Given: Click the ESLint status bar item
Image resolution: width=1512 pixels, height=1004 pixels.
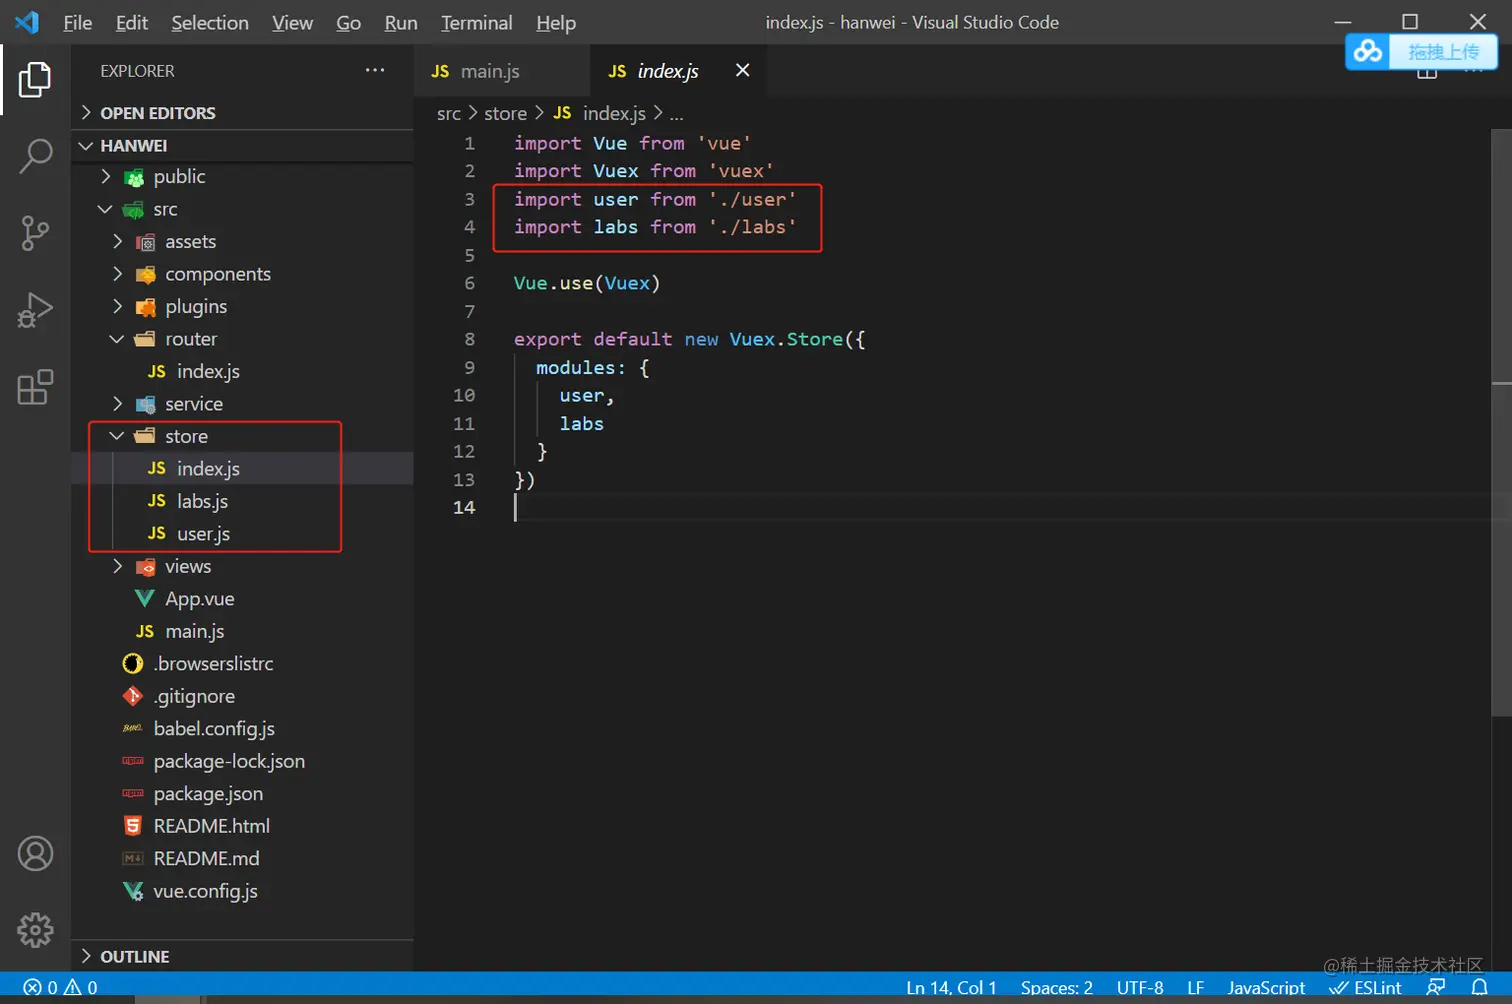Looking at the screenshot, I should pyautogui.click(x=1365, y=988).
